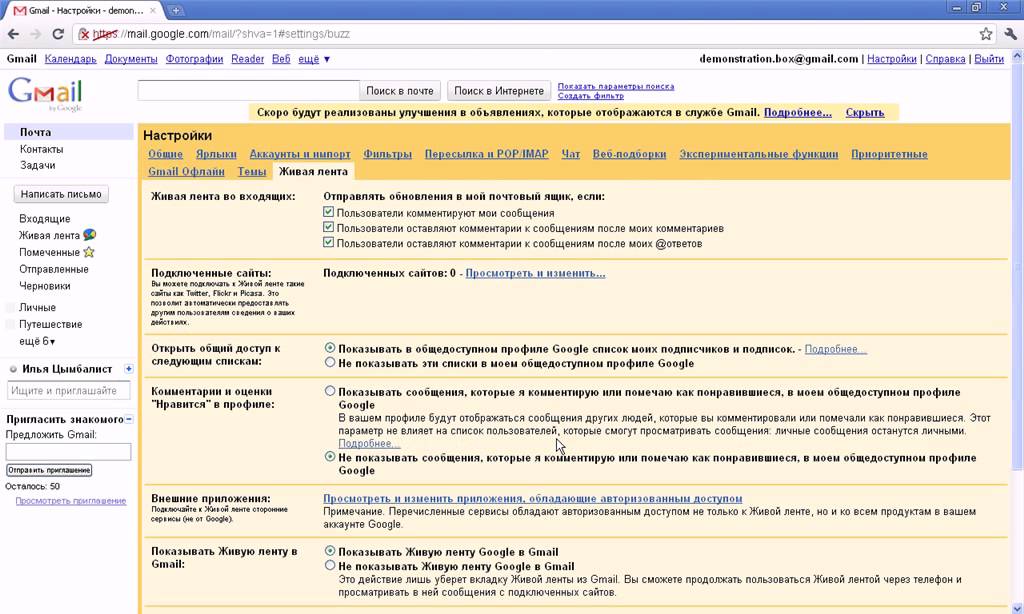Open the Gmail Офлайн tab

[186, 171]
